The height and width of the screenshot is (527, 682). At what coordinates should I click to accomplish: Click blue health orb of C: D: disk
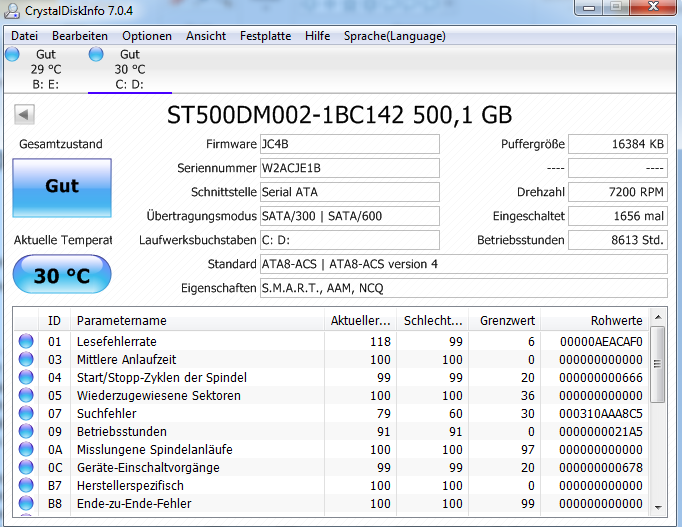pyautogui.click(x=96, y=54)
